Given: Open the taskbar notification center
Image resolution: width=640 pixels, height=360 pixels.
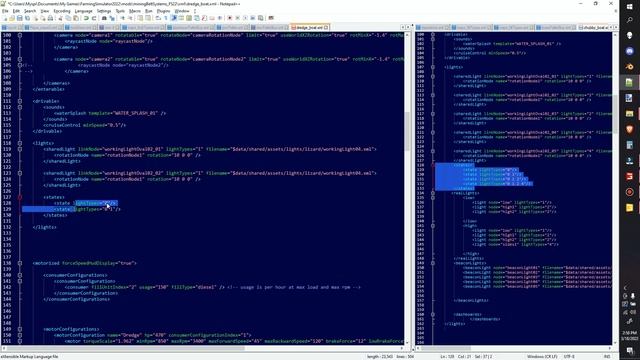Looking at the screenshot, I should tap(630, 351).
